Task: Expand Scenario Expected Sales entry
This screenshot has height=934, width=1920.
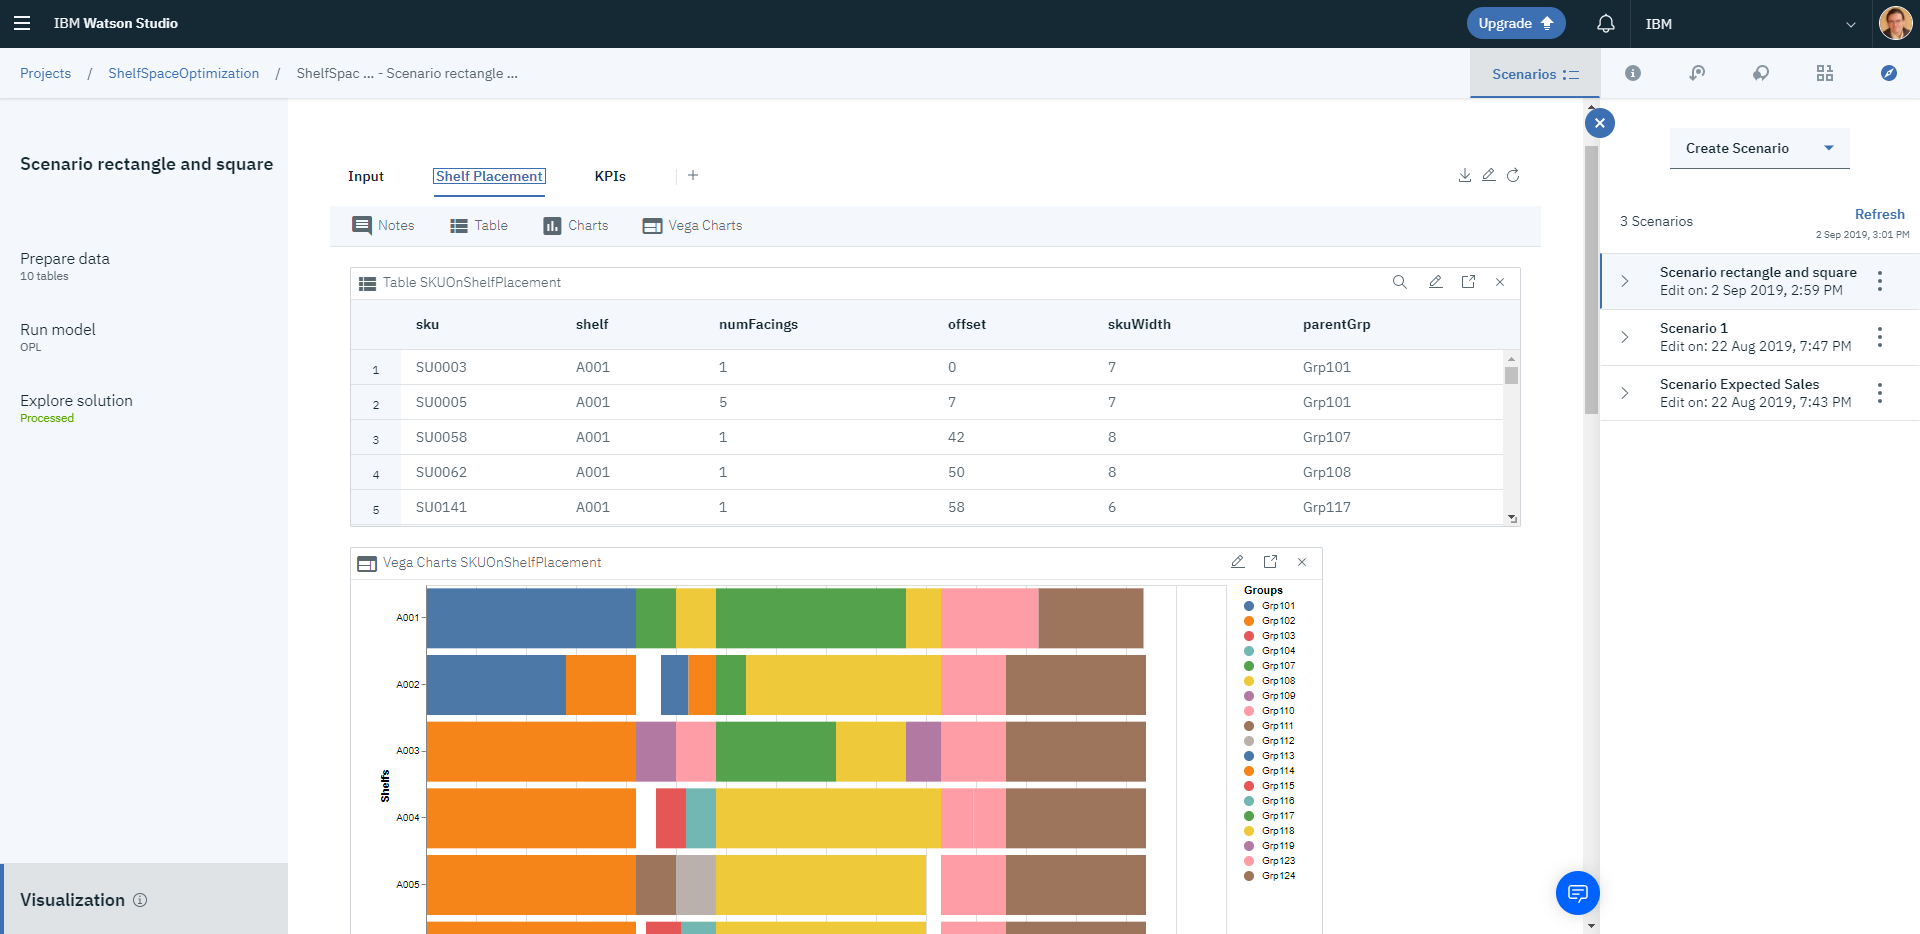Action: pyautogui.click(x=1625, y=393)
